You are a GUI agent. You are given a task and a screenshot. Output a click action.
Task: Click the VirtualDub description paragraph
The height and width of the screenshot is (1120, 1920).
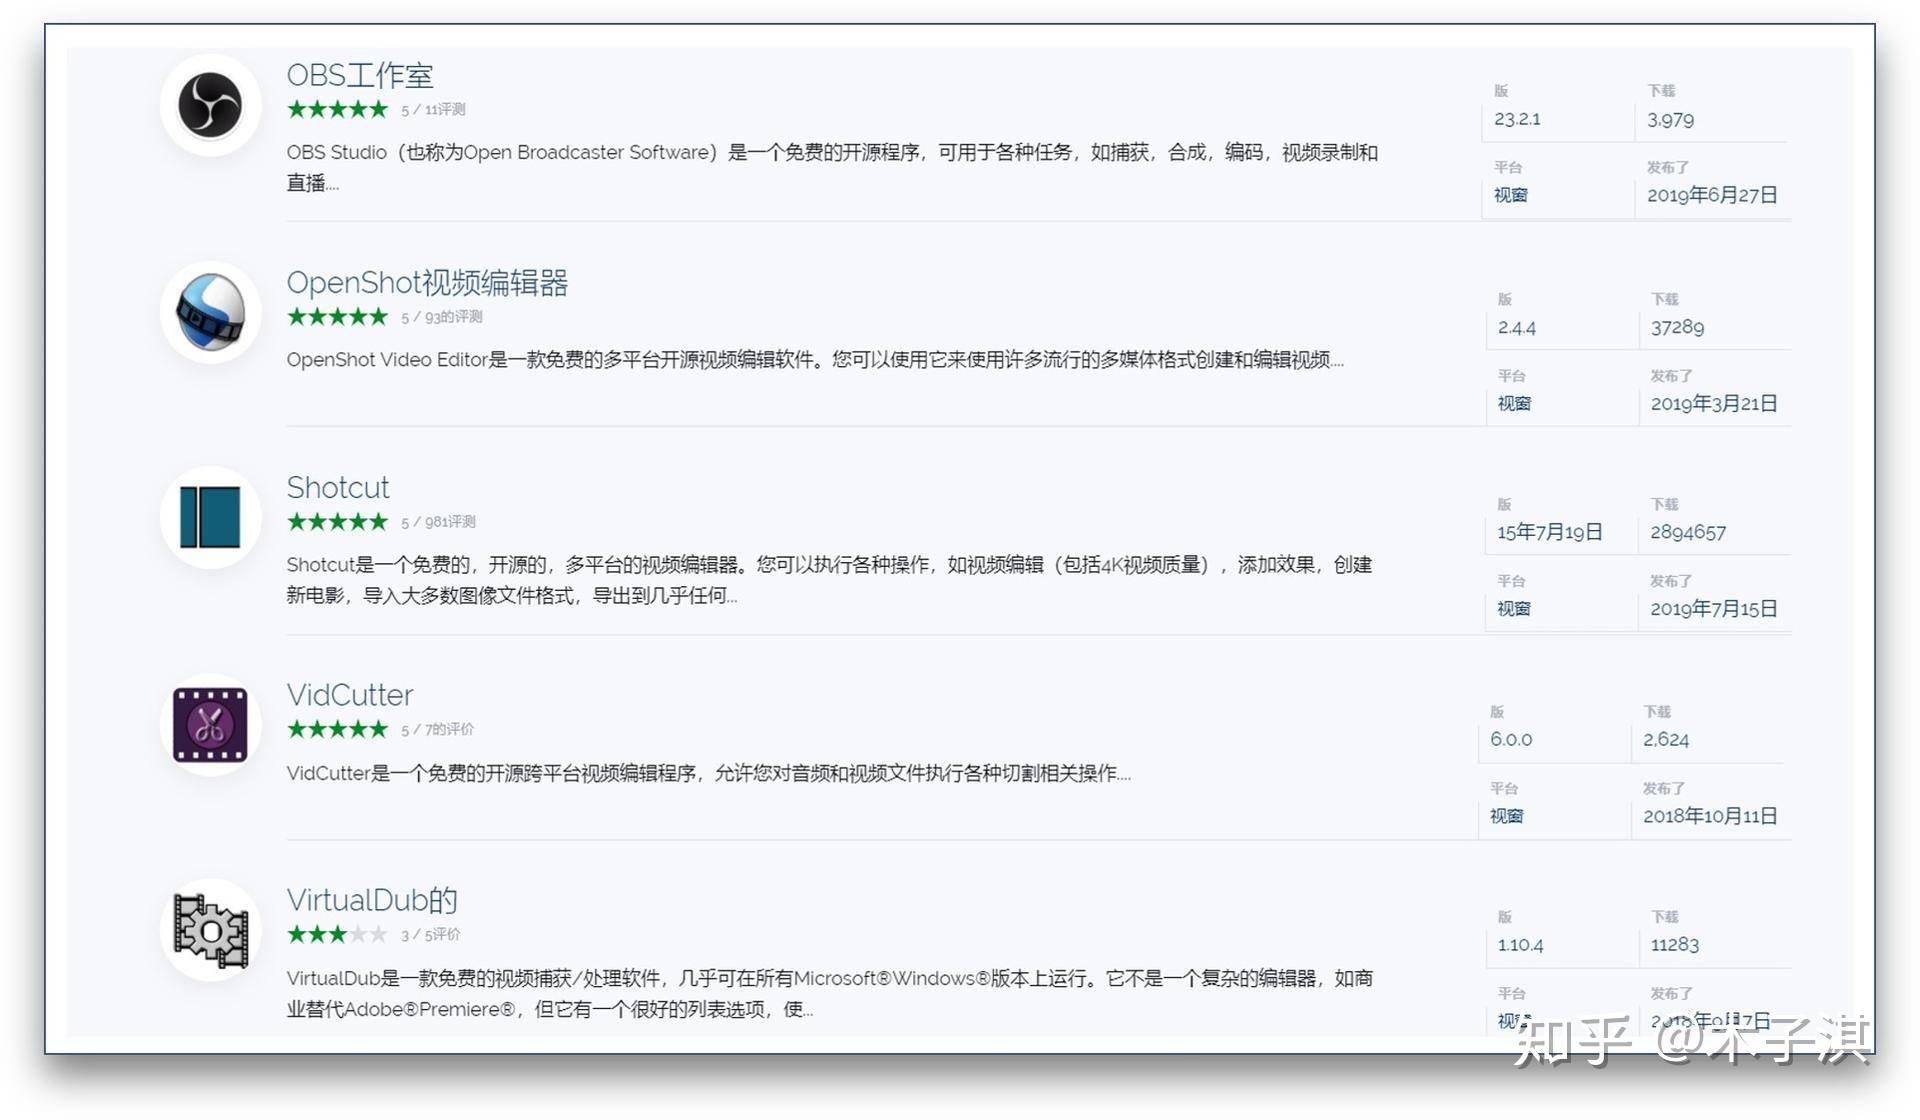pos(830,993)
